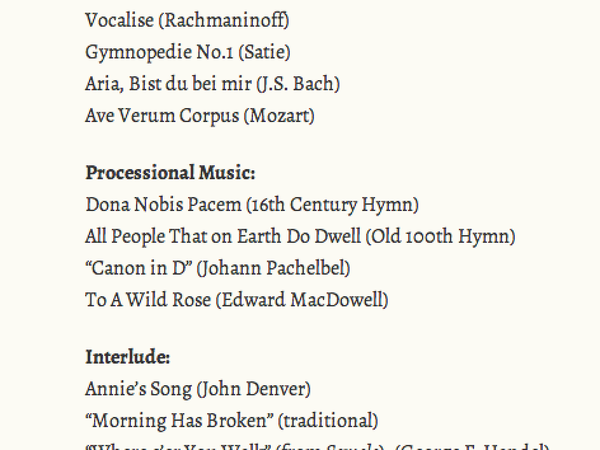The width and height of the screenshot is (600, 450).
Task: Click Morning Has Broken title
Action: tap(179, 420)
